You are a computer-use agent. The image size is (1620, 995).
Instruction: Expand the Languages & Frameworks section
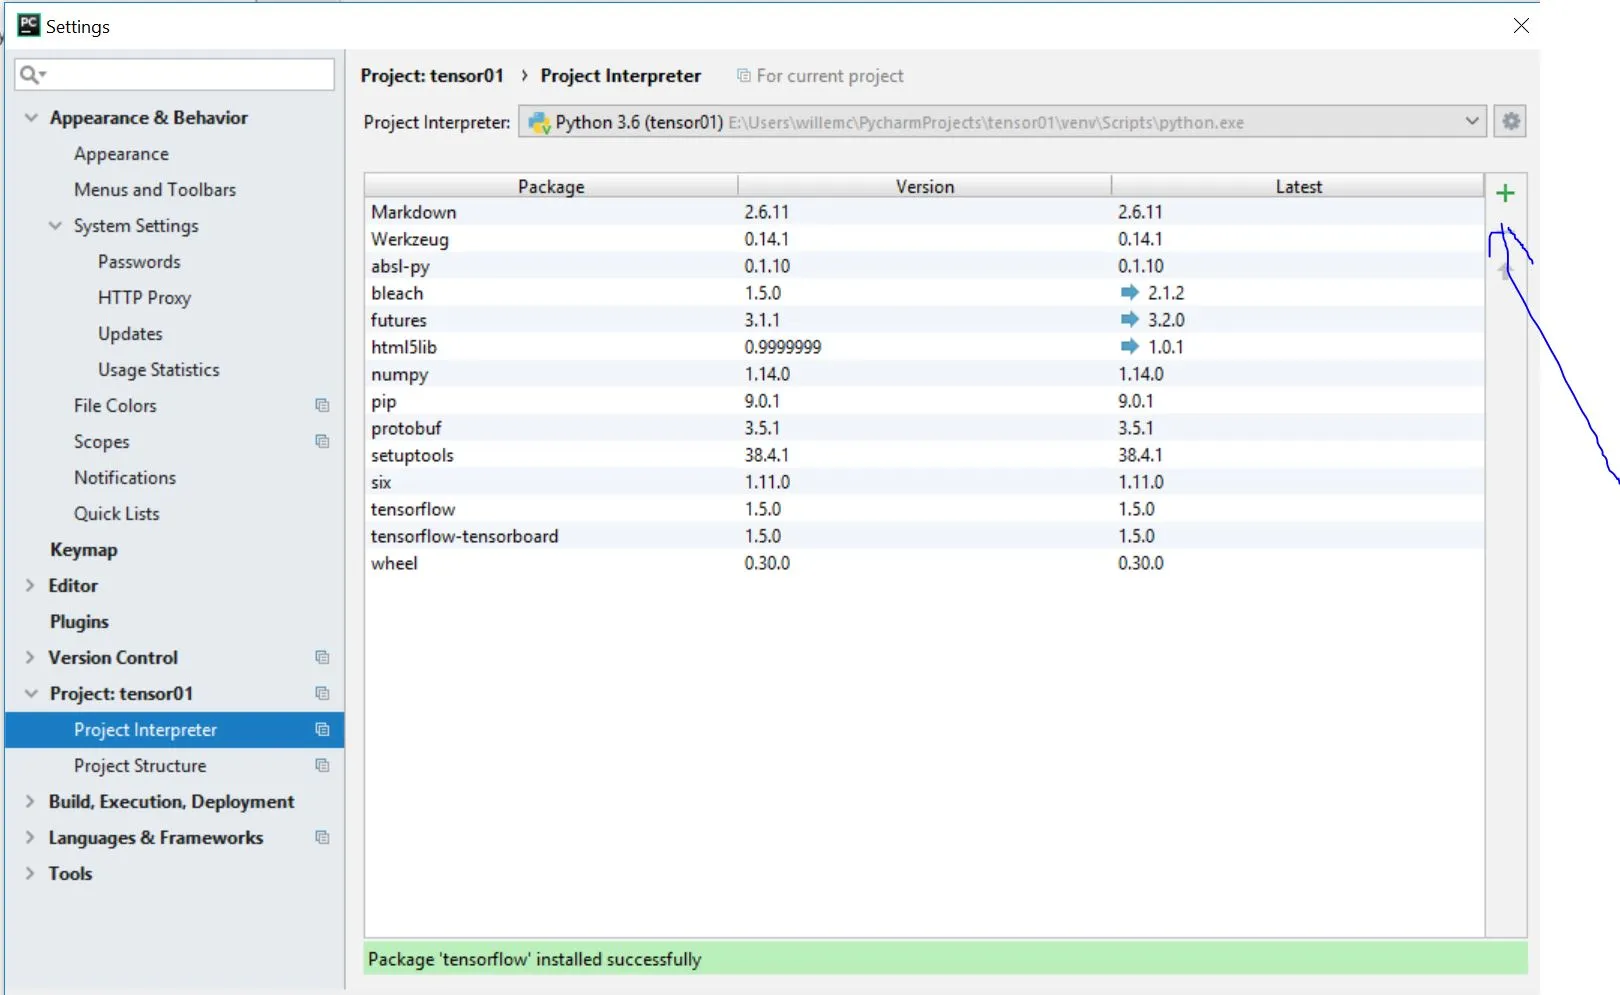(x=30, y=837)
